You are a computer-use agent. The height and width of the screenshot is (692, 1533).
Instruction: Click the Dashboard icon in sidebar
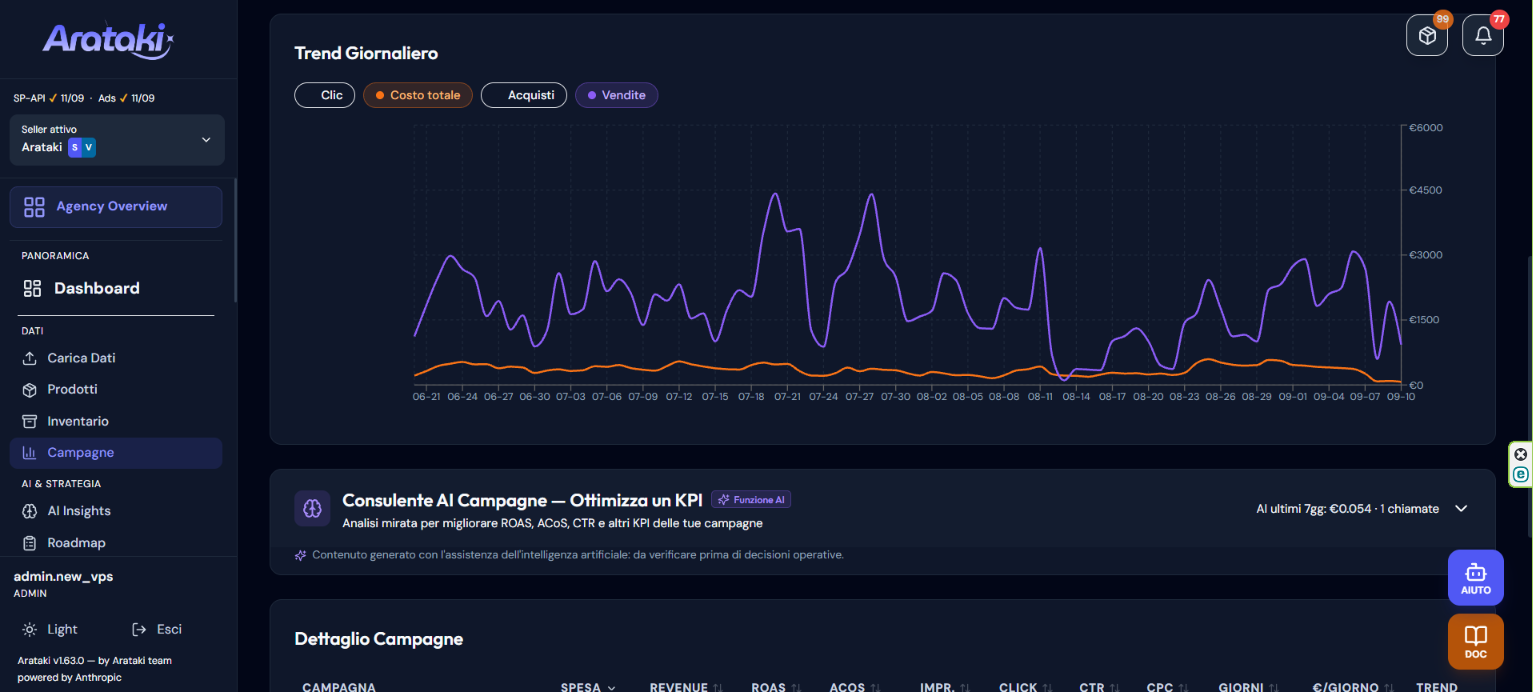(32, 288)
